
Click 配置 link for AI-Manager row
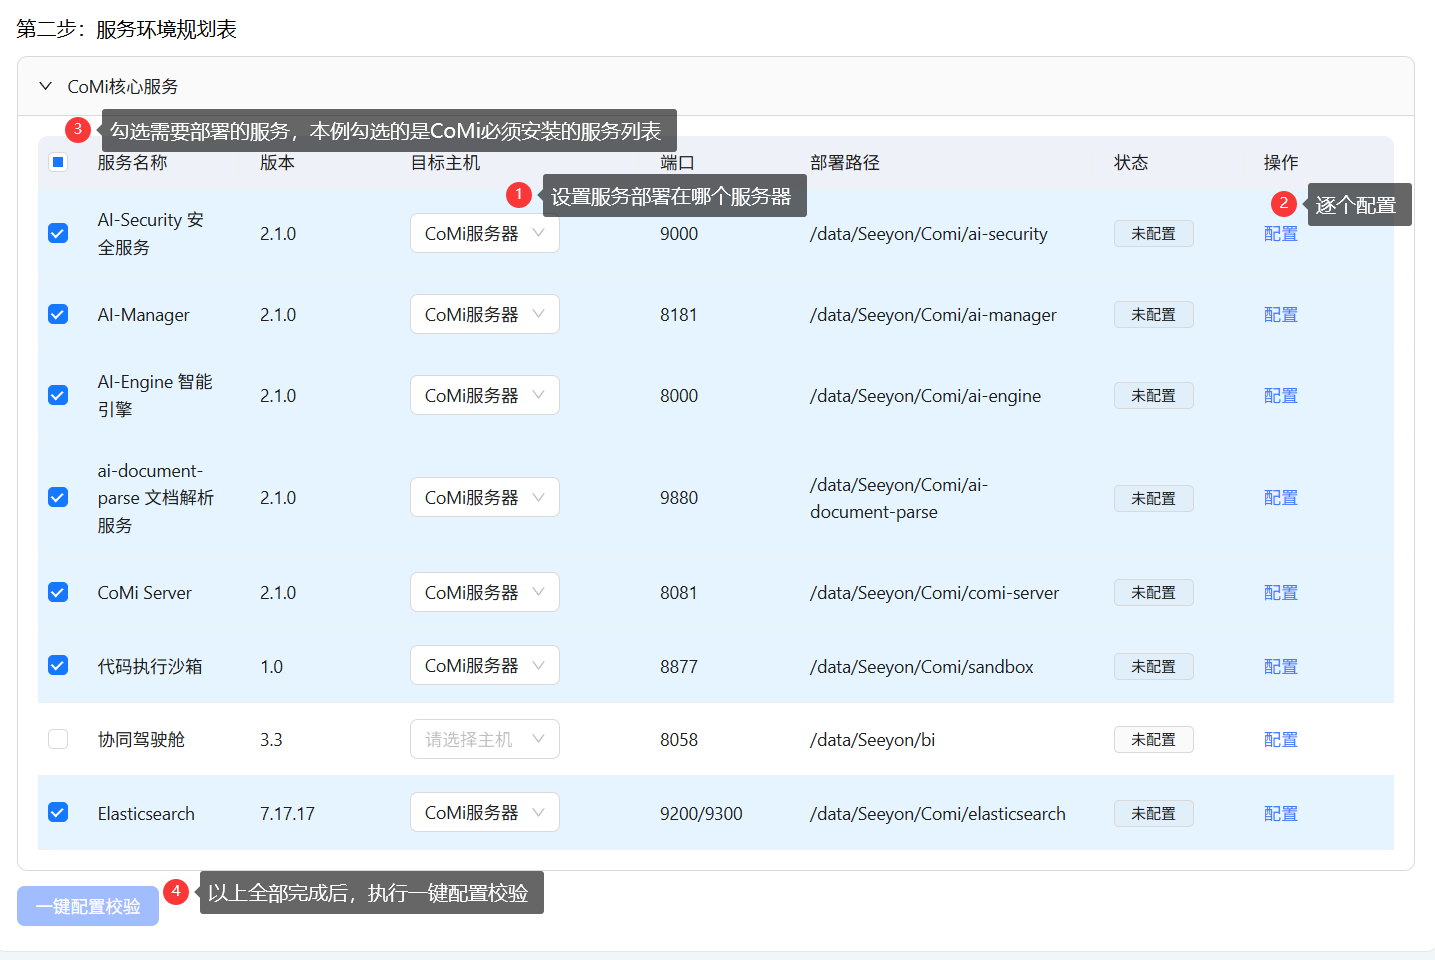coord(1281,314)
